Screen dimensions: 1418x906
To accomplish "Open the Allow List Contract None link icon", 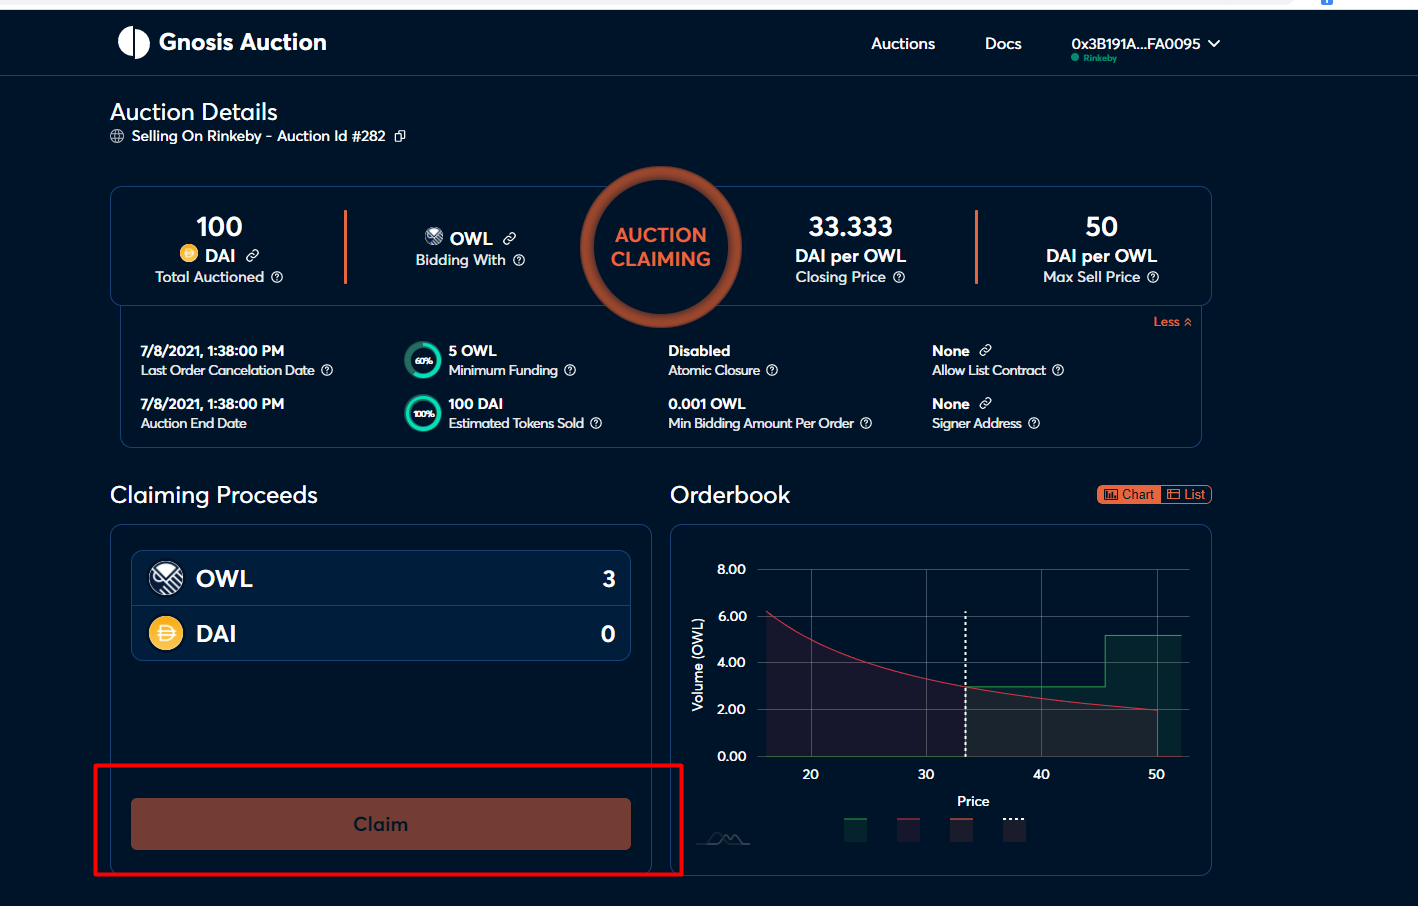I will pyautogui.click(x=986, y=350).
